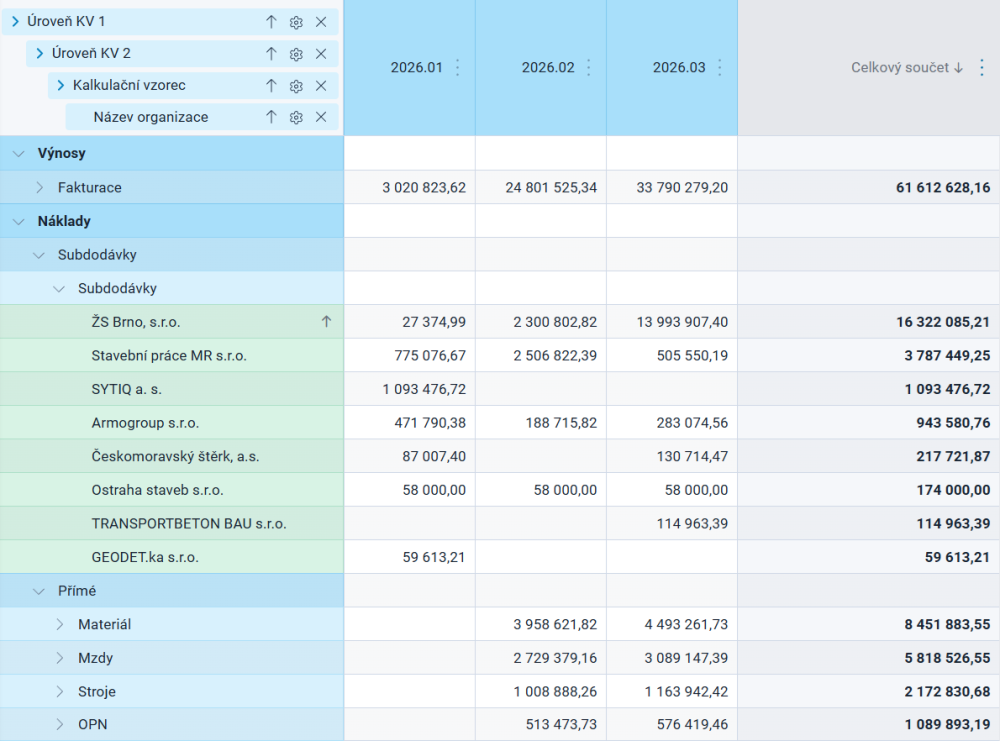Select the GEODET.ka s.r.o. row label

click(145, 557)
